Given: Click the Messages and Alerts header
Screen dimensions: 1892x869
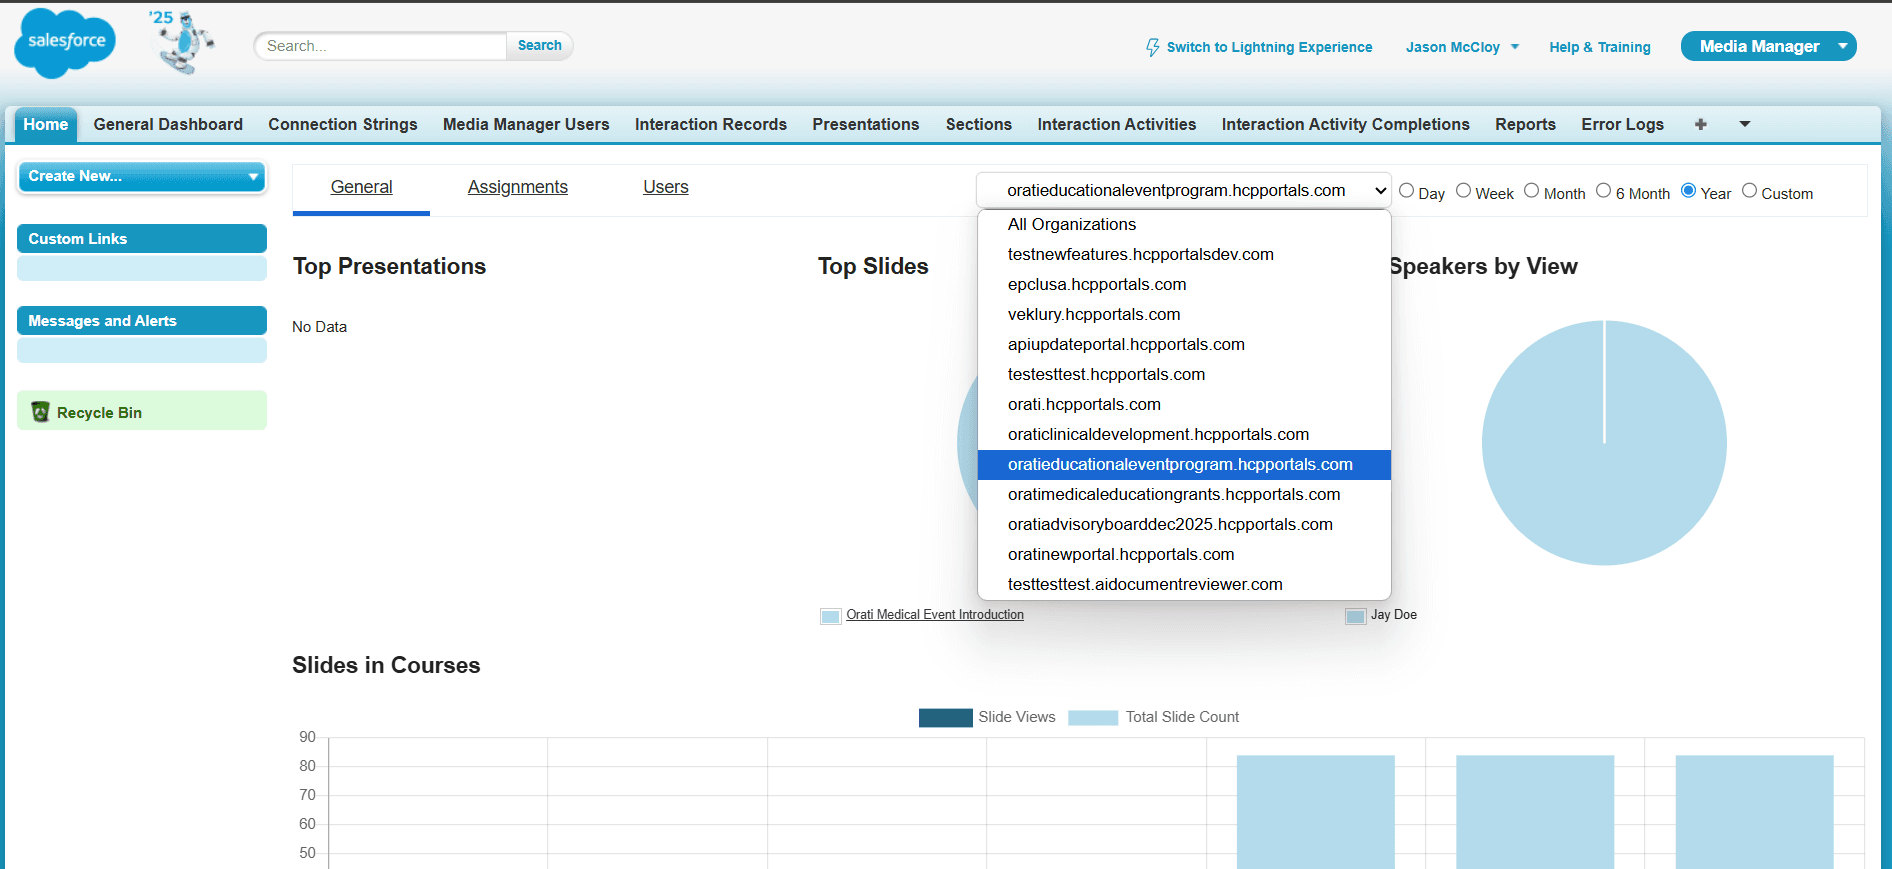Looking at the screenshot, I should coord(142,320).
